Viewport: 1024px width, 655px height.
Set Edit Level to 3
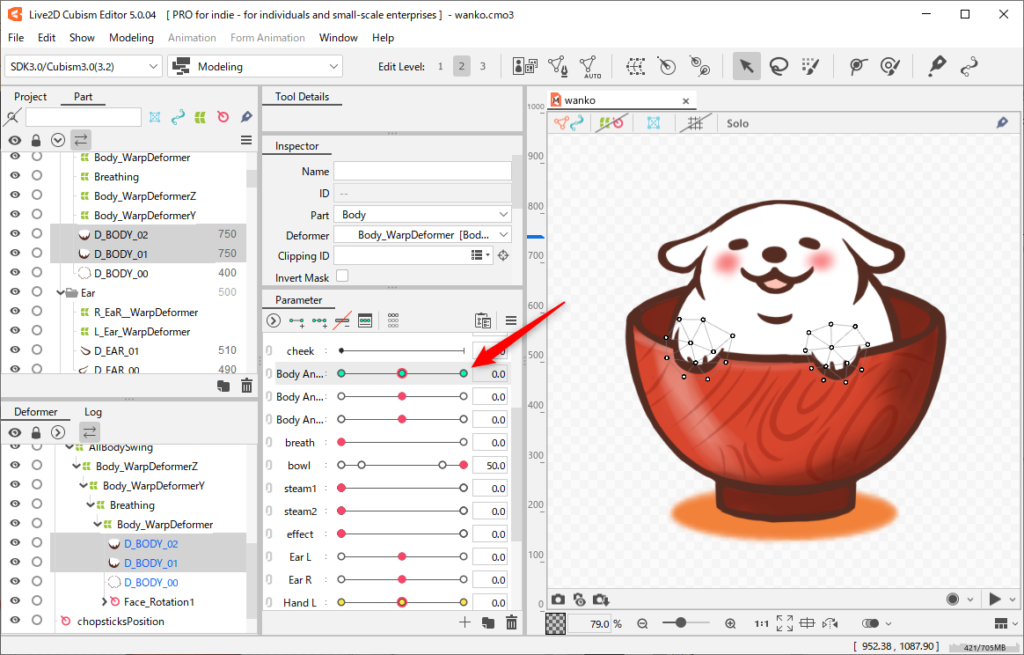coord(482,67)
